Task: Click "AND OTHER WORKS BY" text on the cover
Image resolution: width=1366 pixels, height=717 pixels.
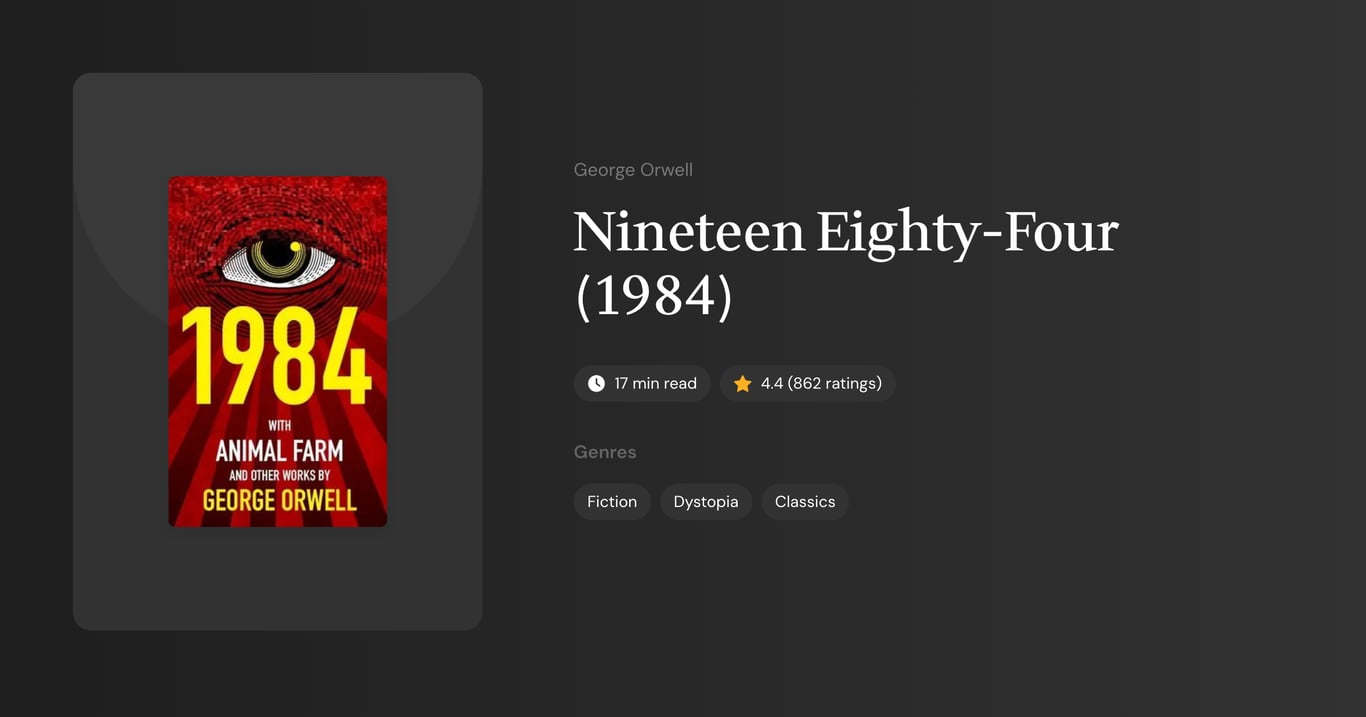Action: [278, 474]
